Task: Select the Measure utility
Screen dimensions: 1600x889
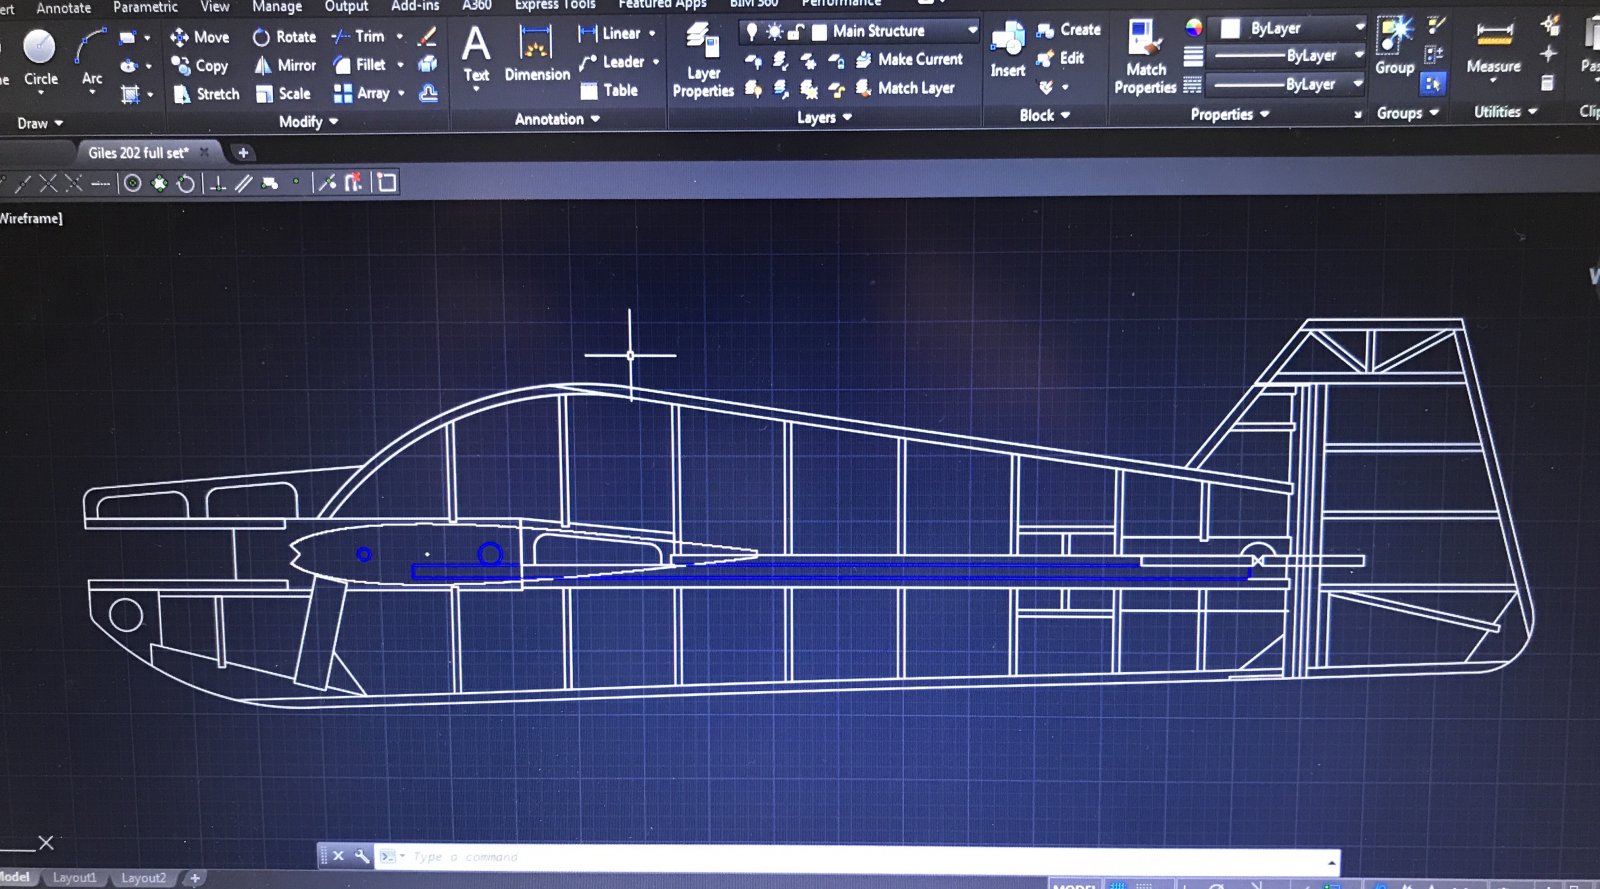Action: (1493, 48)
